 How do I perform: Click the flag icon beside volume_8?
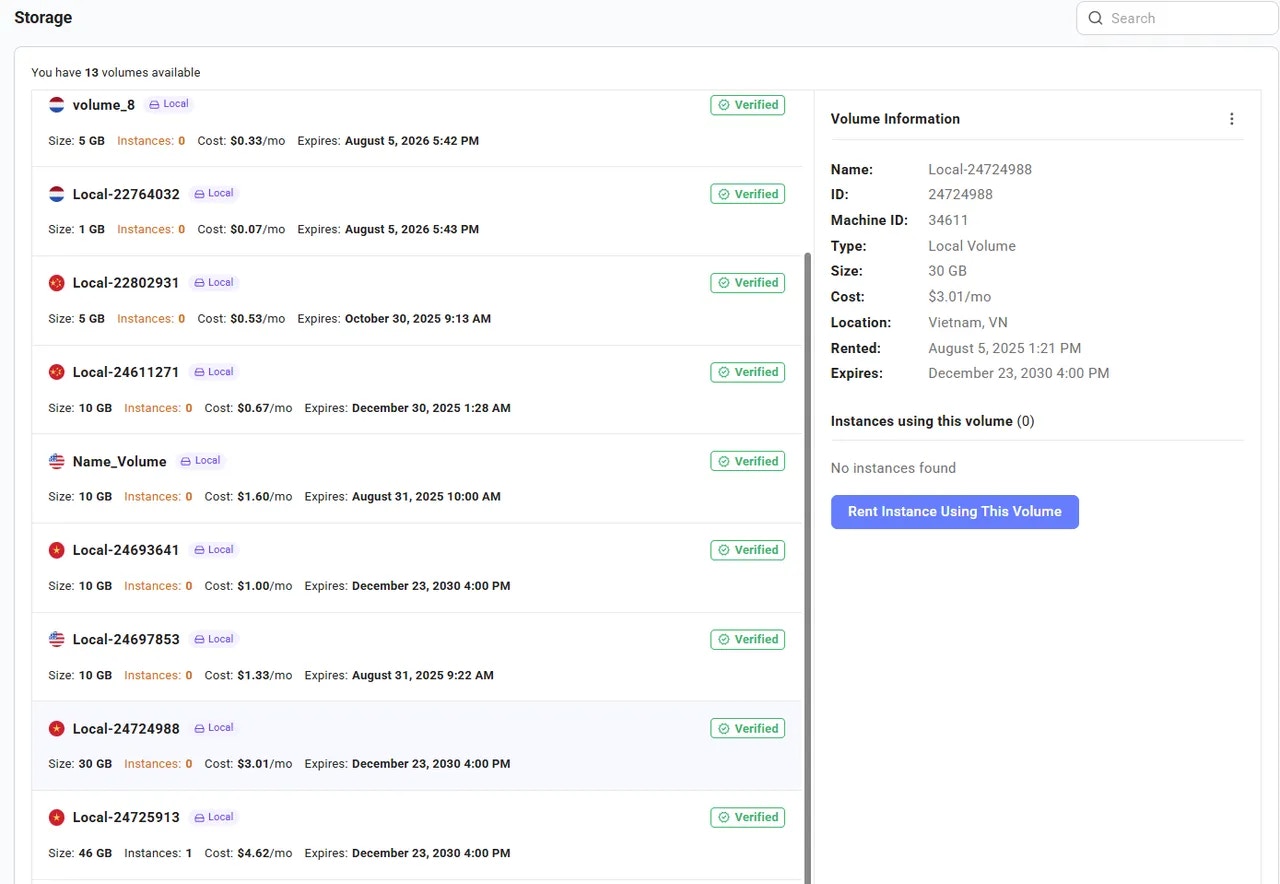coord(57,103)
